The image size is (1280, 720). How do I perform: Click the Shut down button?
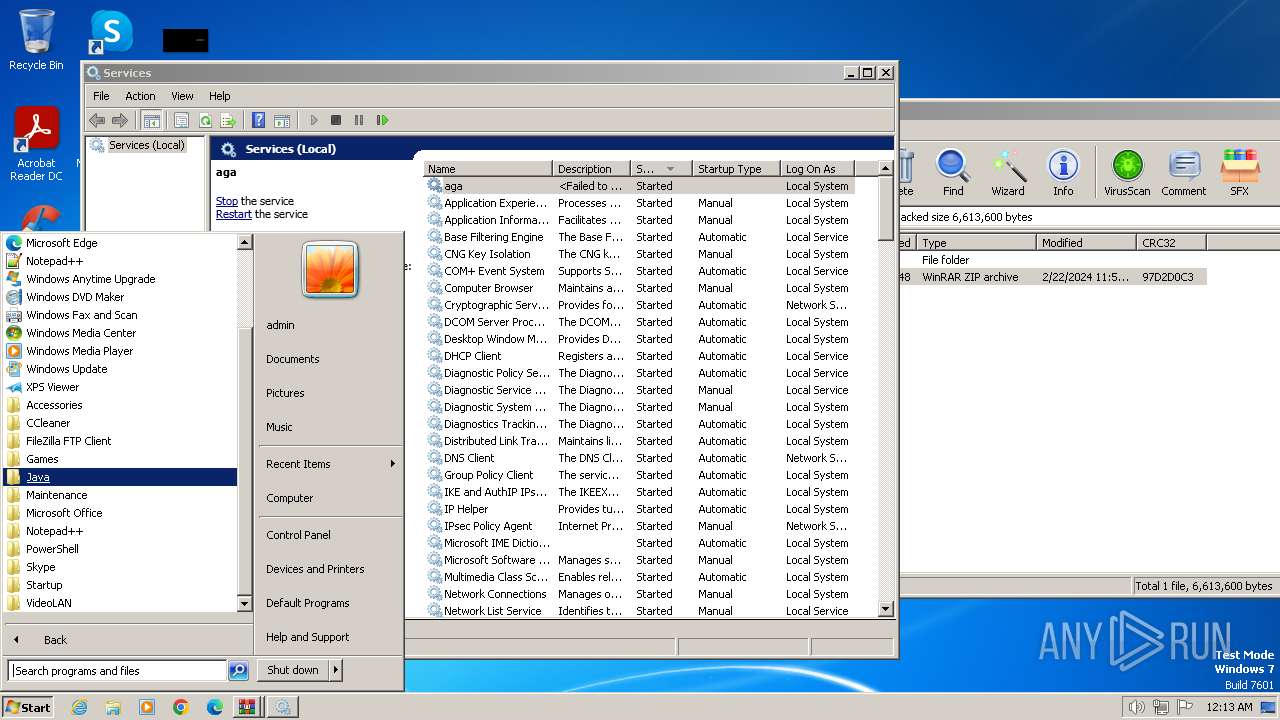coord(293,670)
